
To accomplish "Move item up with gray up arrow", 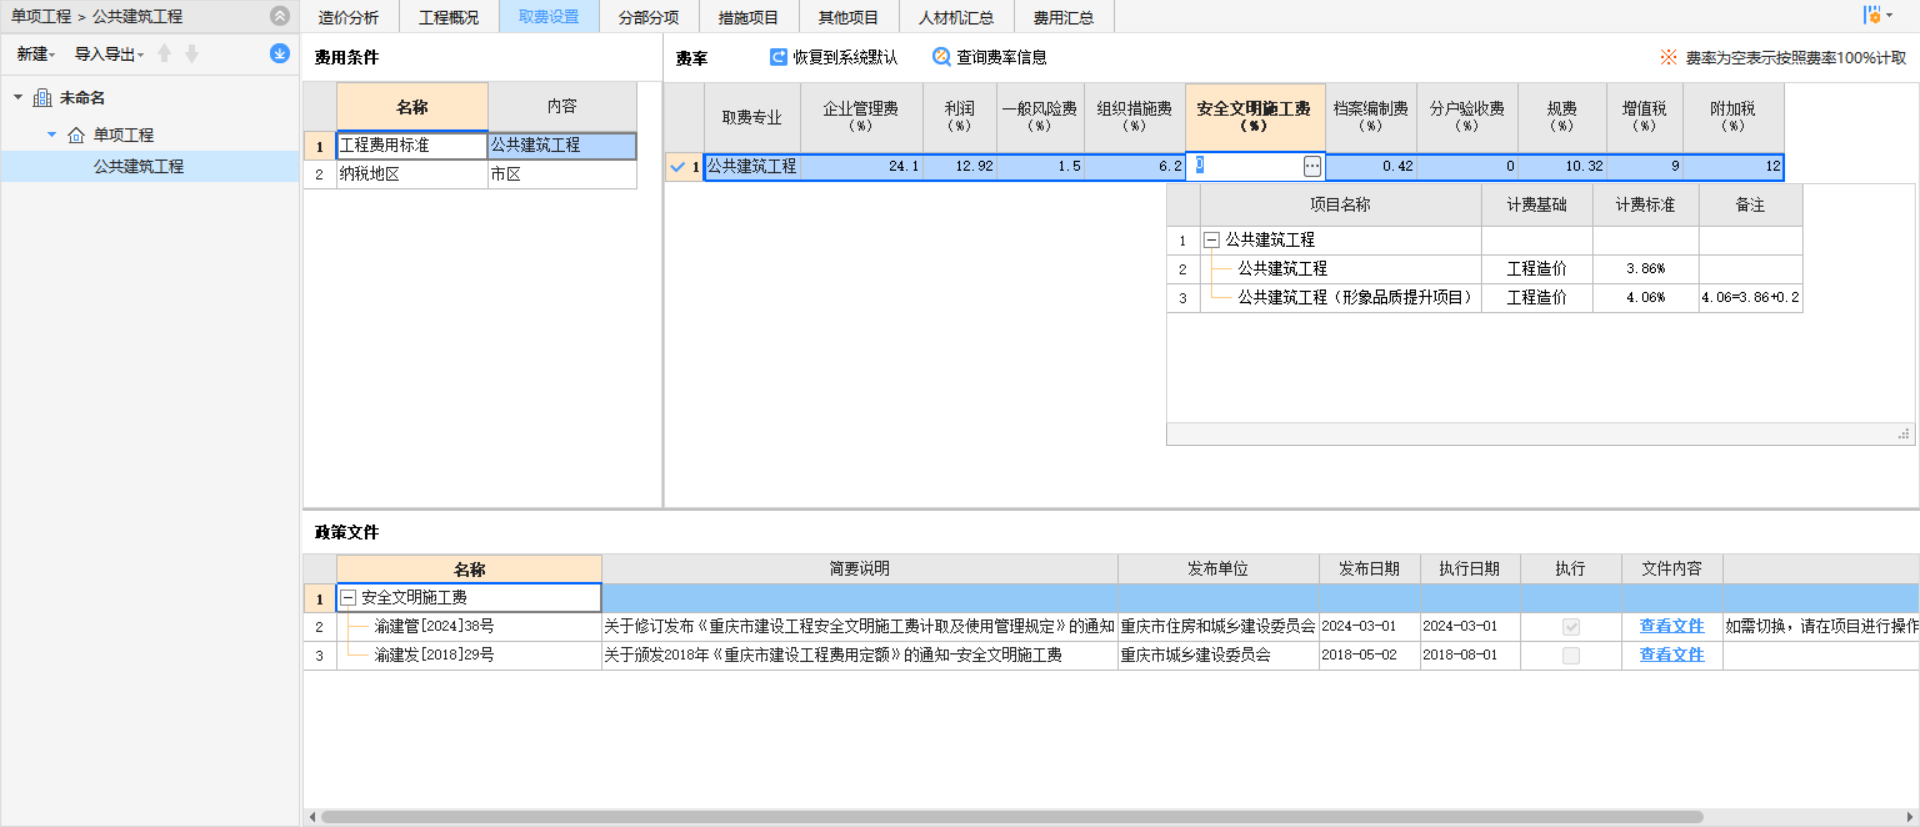I will 165,54.
